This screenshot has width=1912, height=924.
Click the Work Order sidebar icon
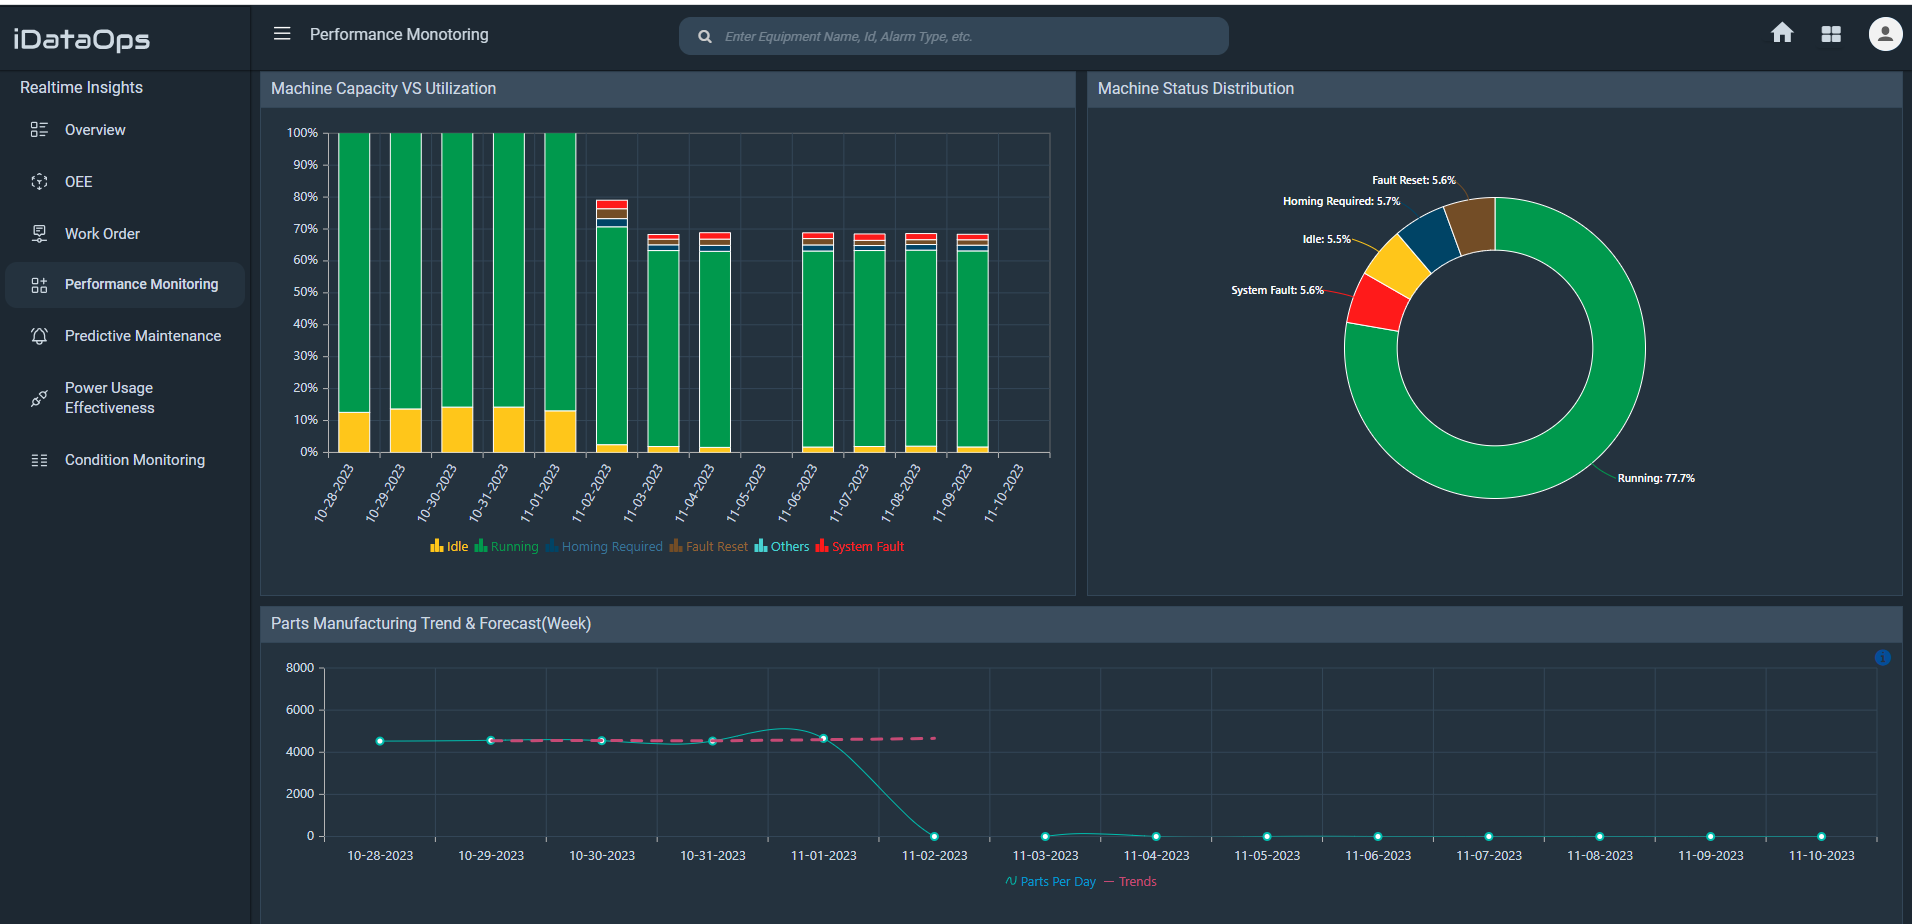(x=39, y=233)
